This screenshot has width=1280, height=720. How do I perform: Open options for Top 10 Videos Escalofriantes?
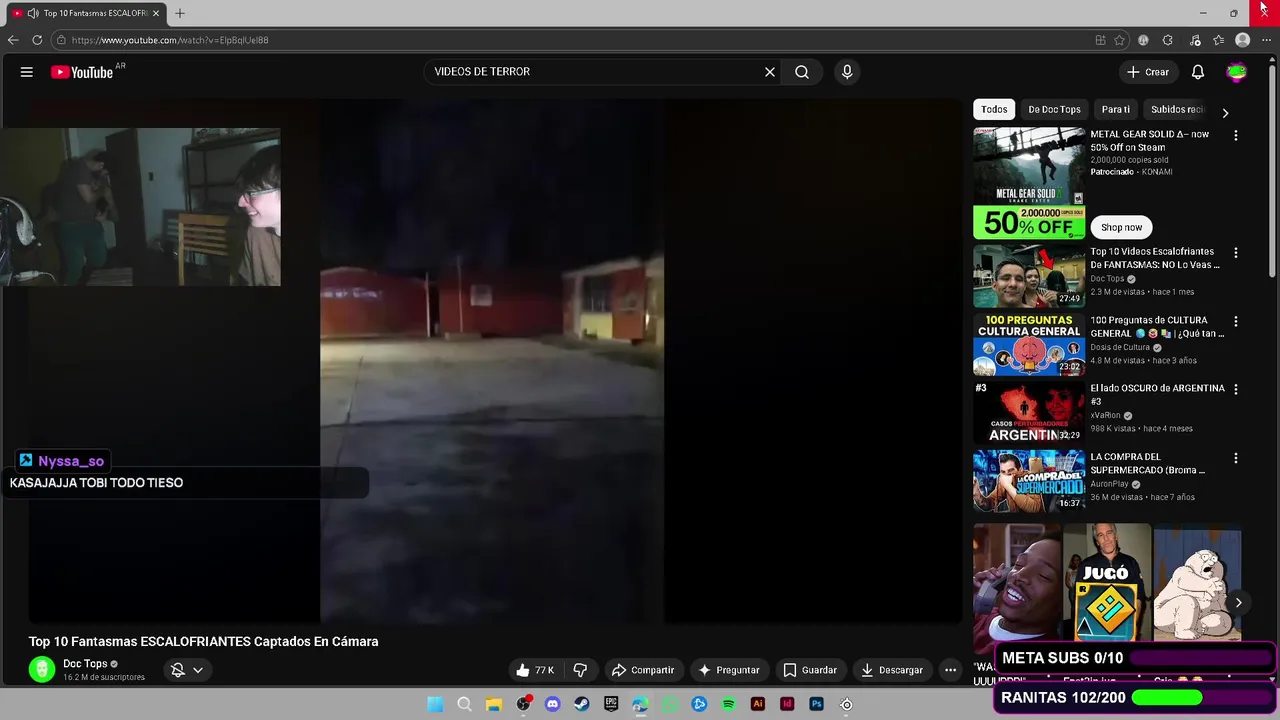(x=1236, y=253)
